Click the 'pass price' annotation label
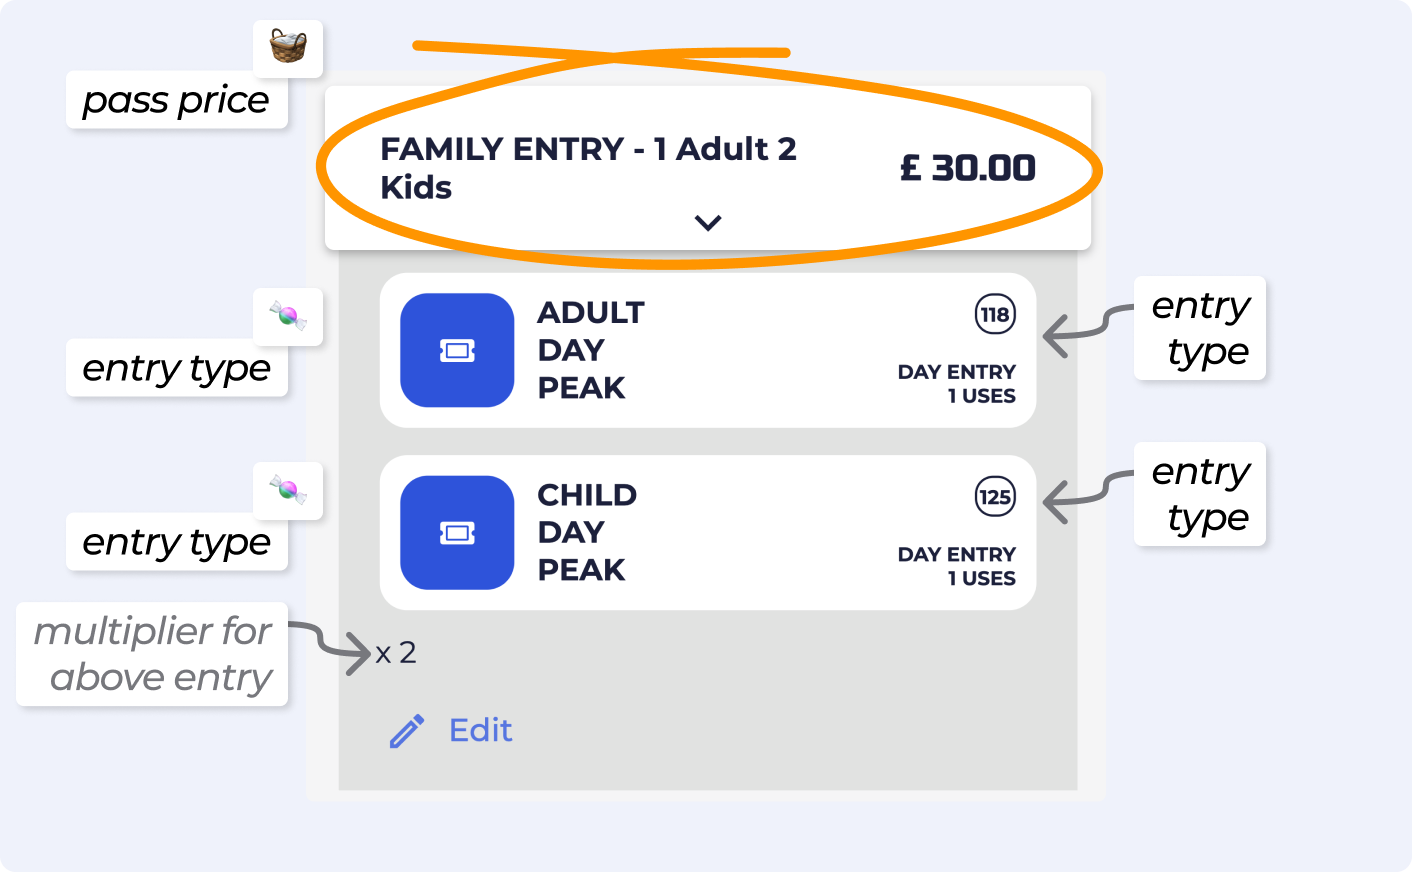The height and width of the screenshot is (872, 1412). coord(176,100)
